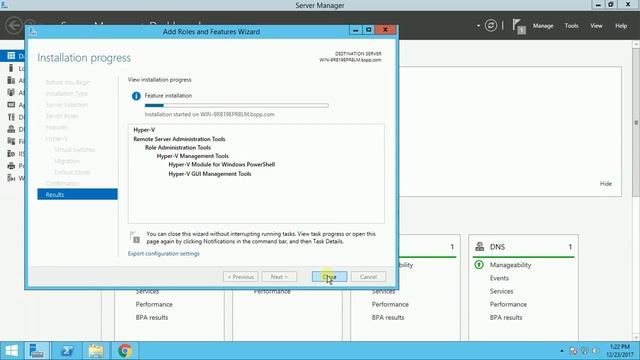The image size is (640, 360).
Task: Click the Server Manager back arrow button
Action: click(x=14, y=26)
